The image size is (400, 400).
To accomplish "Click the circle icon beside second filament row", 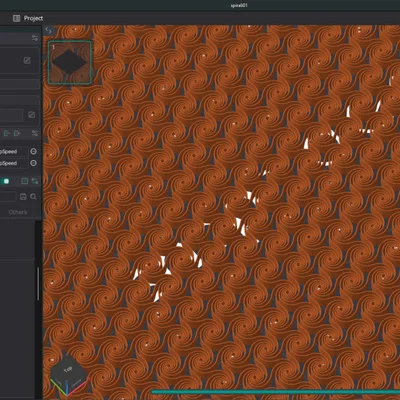I will click(33, 163).
